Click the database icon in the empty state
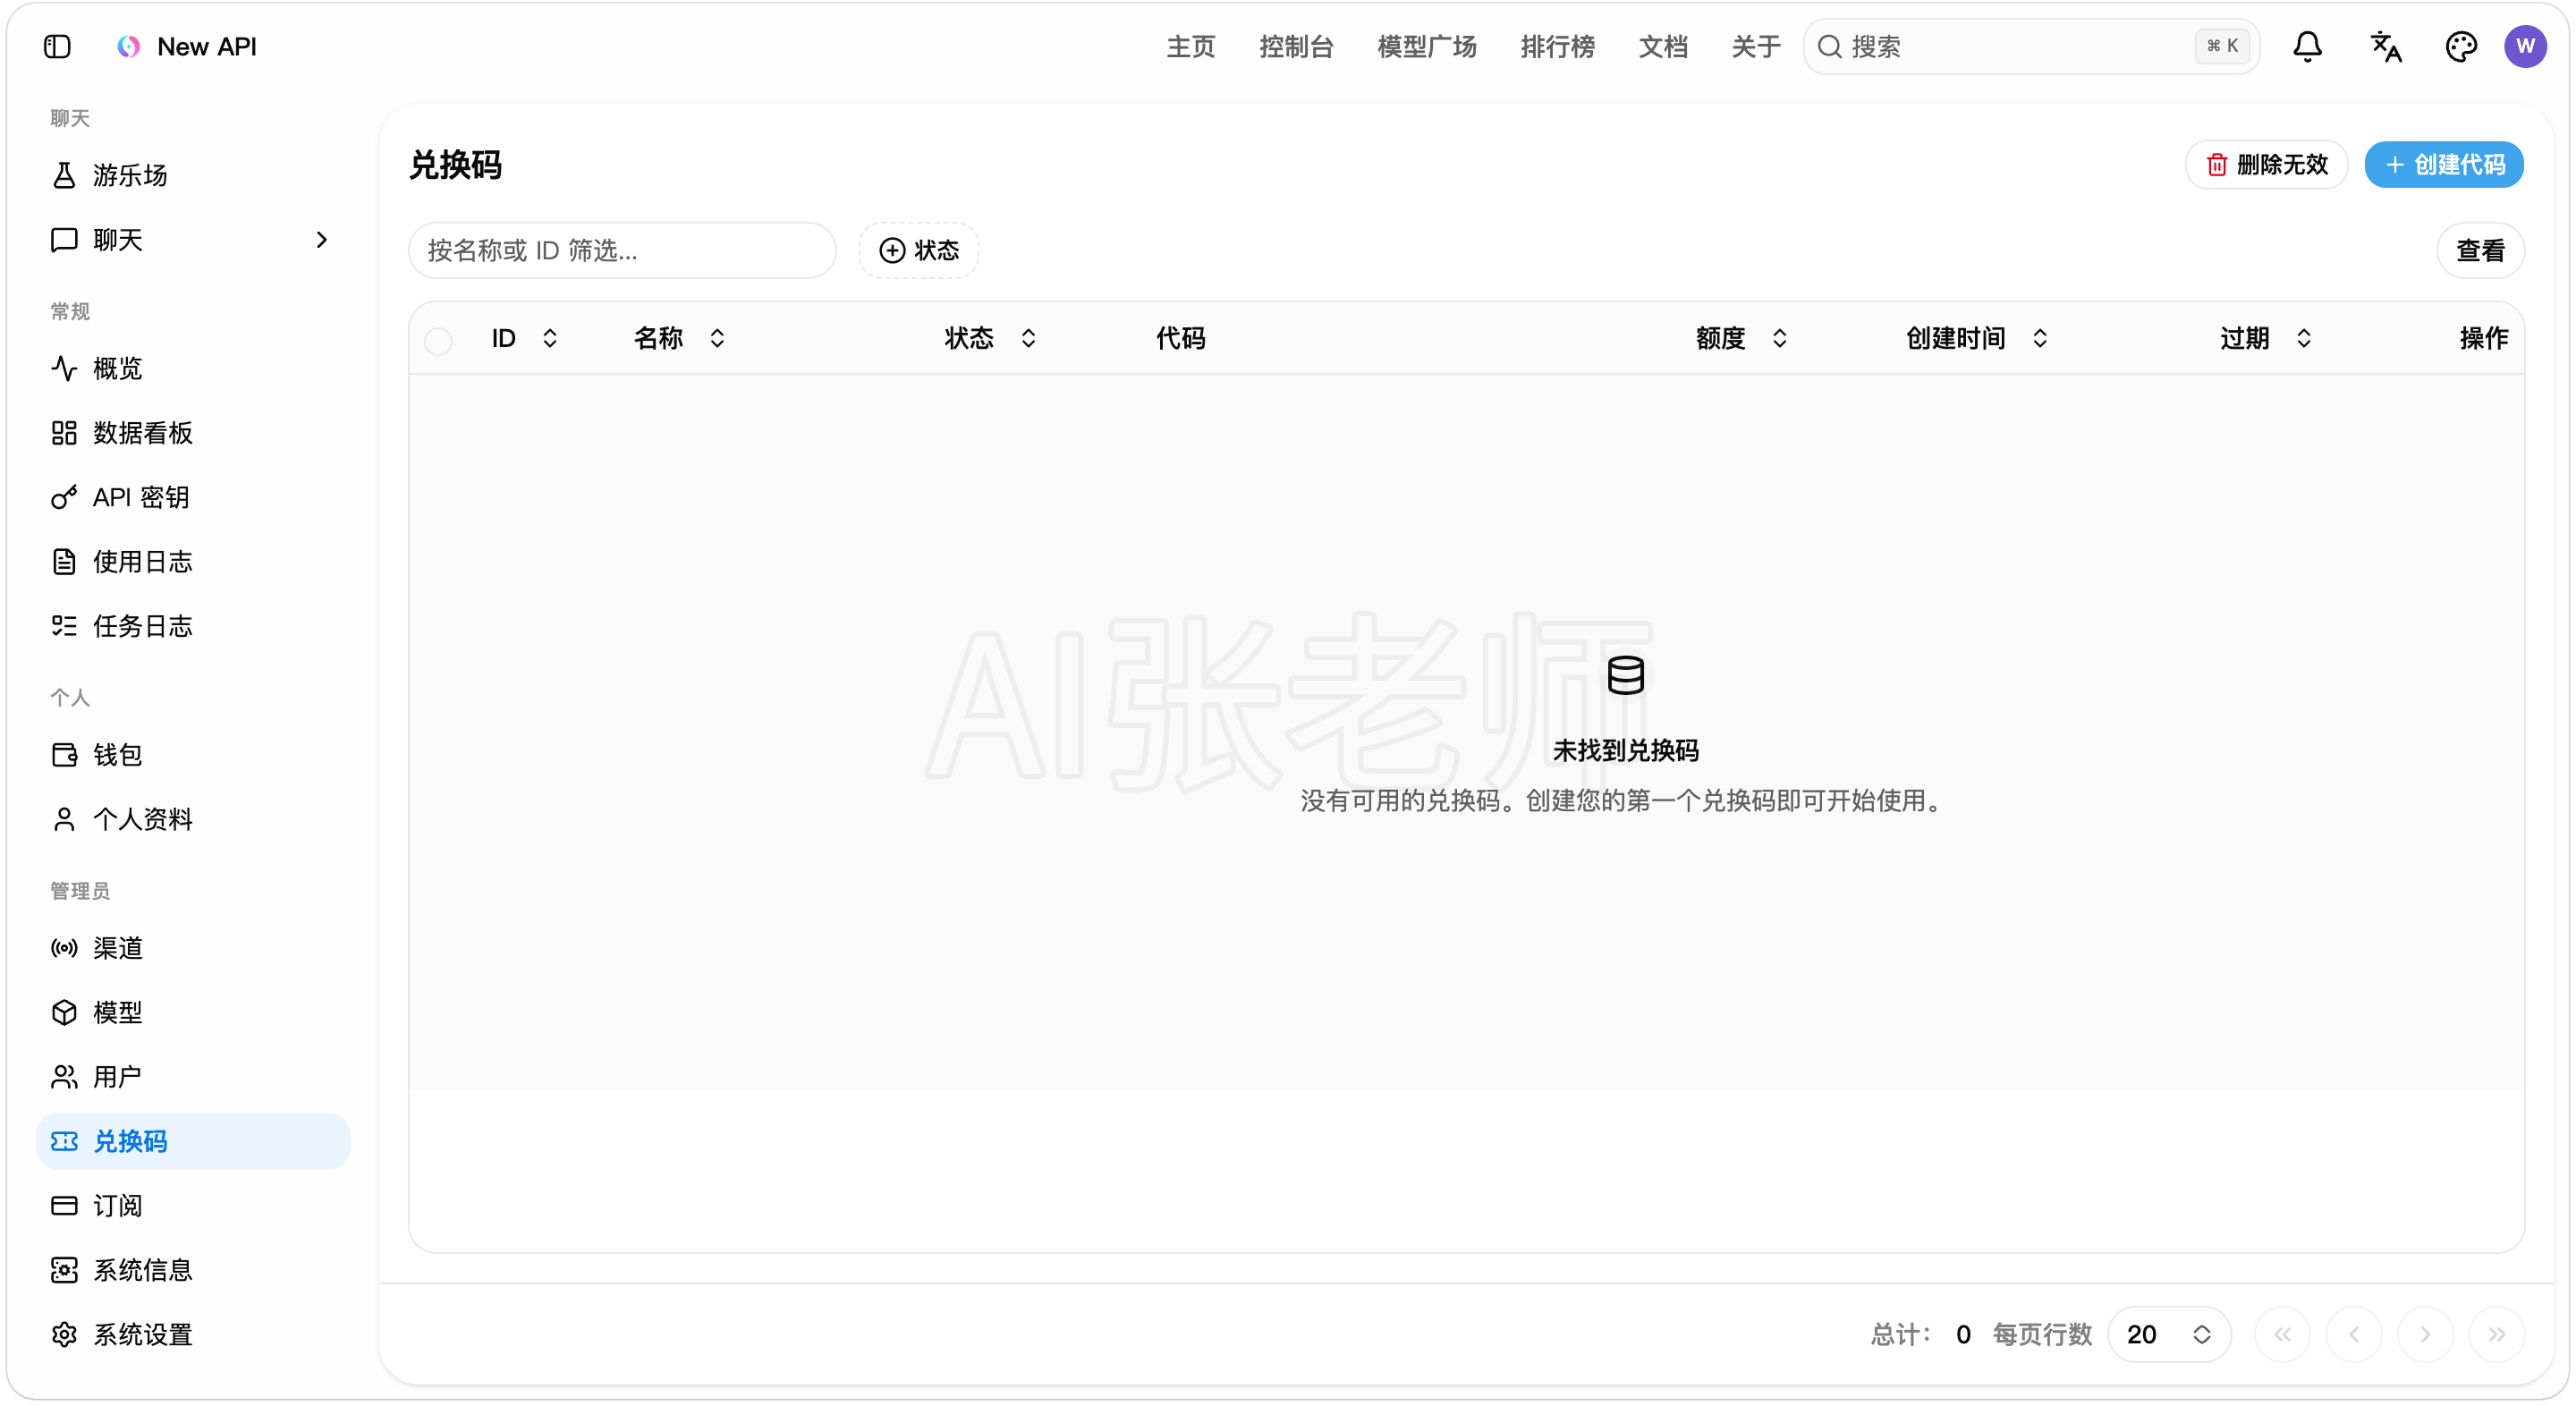2576x1406 pixels. click(x=1625, y=676)
